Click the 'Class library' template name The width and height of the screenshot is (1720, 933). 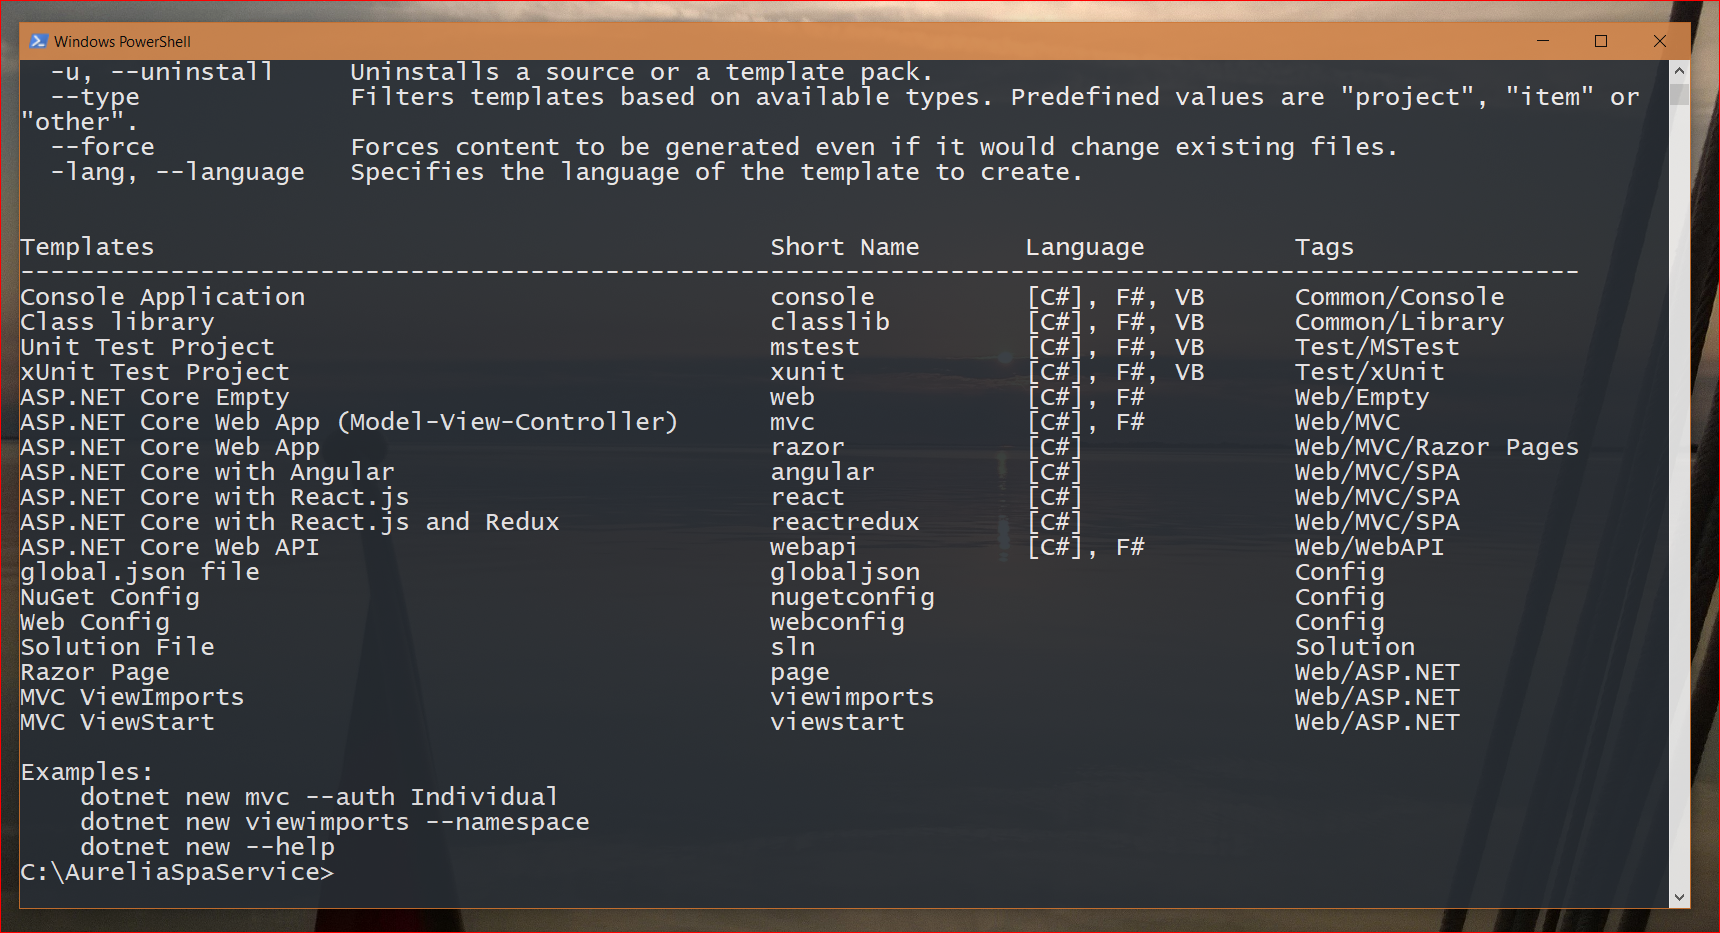117,322
